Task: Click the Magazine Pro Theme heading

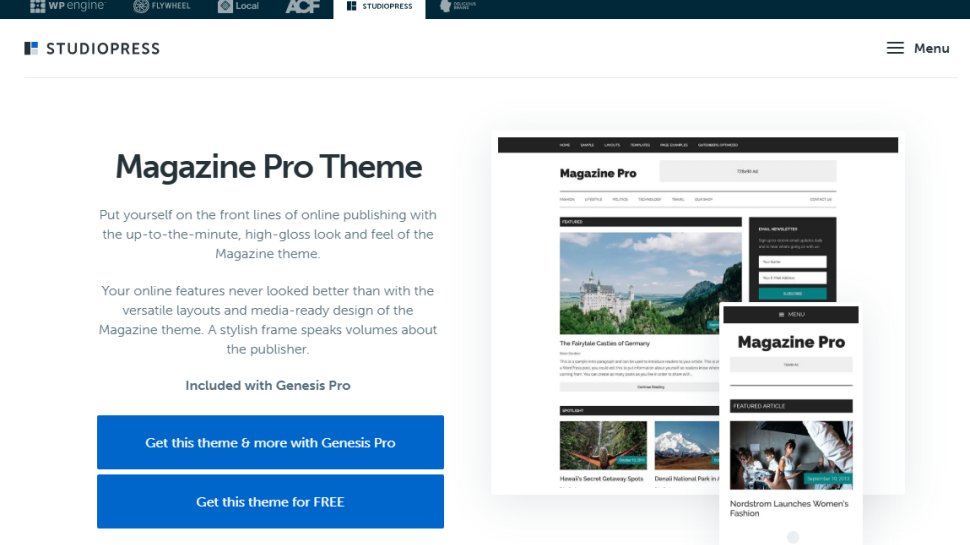Action: [x=268, y=166]
